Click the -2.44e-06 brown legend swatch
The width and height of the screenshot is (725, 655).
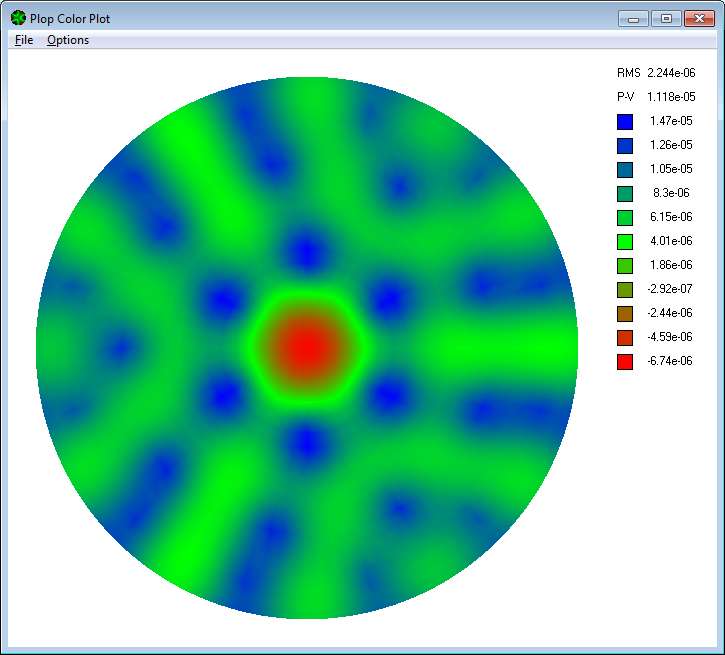(x=625, y=314)
